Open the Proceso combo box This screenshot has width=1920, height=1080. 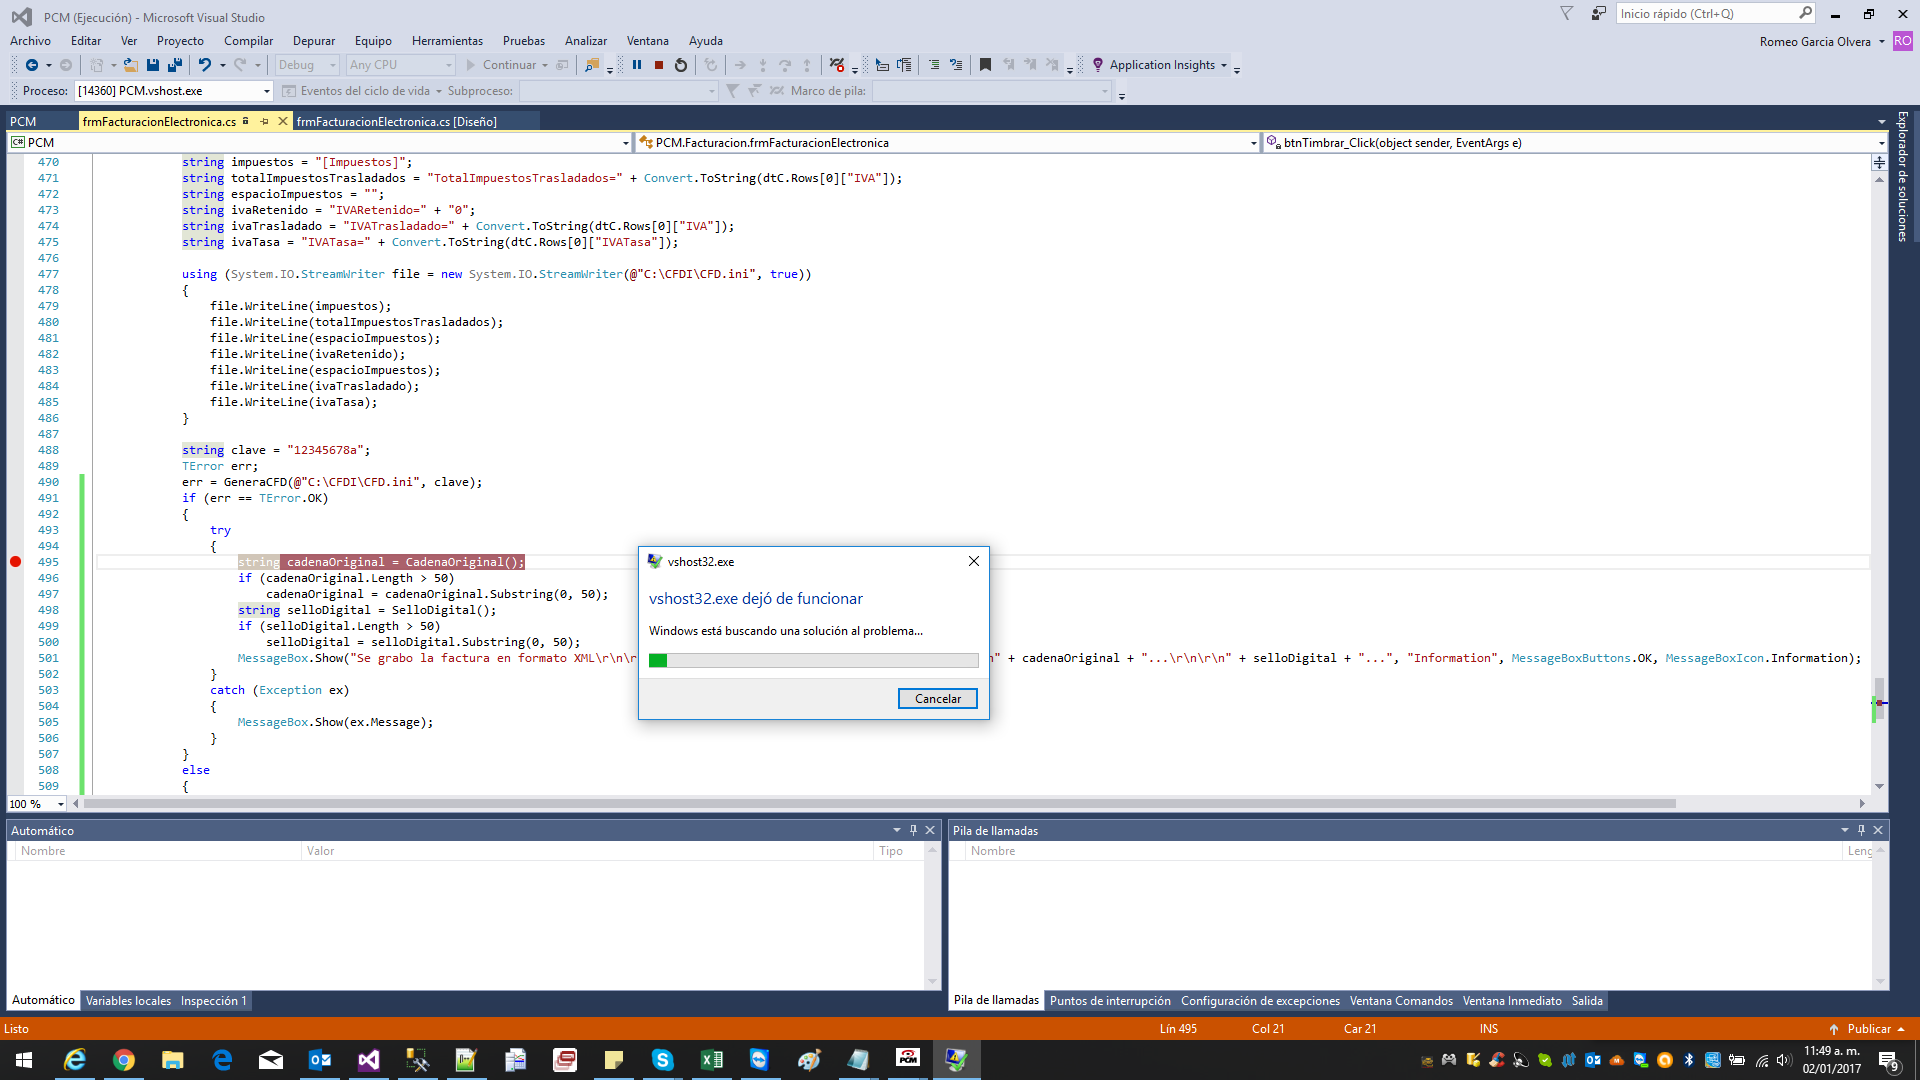(x=174, y=91)
